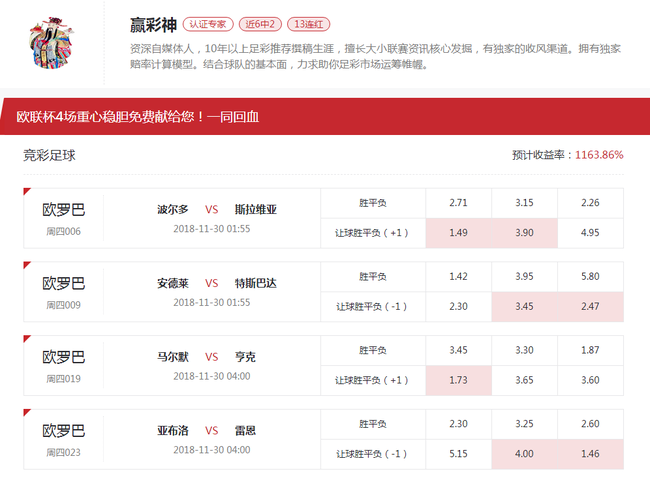Click team name 马尔默
The width and height of the screenshot is (650, 480).
(x=173, y=357)
